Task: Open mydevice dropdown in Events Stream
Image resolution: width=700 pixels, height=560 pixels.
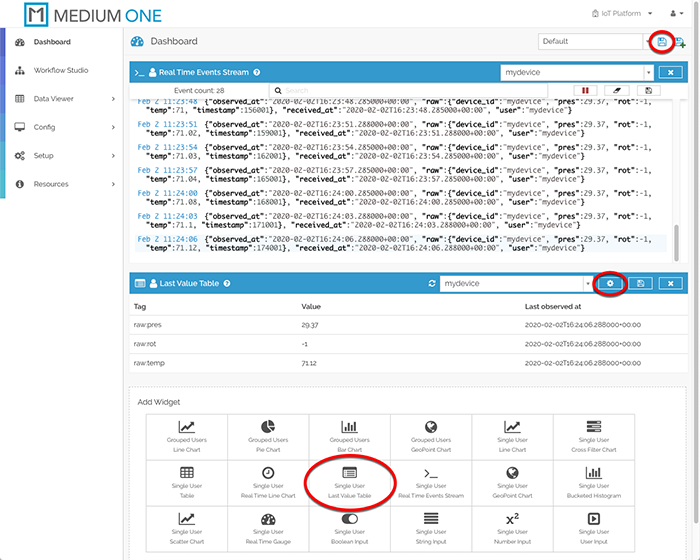Action: [x=578, y=72]
